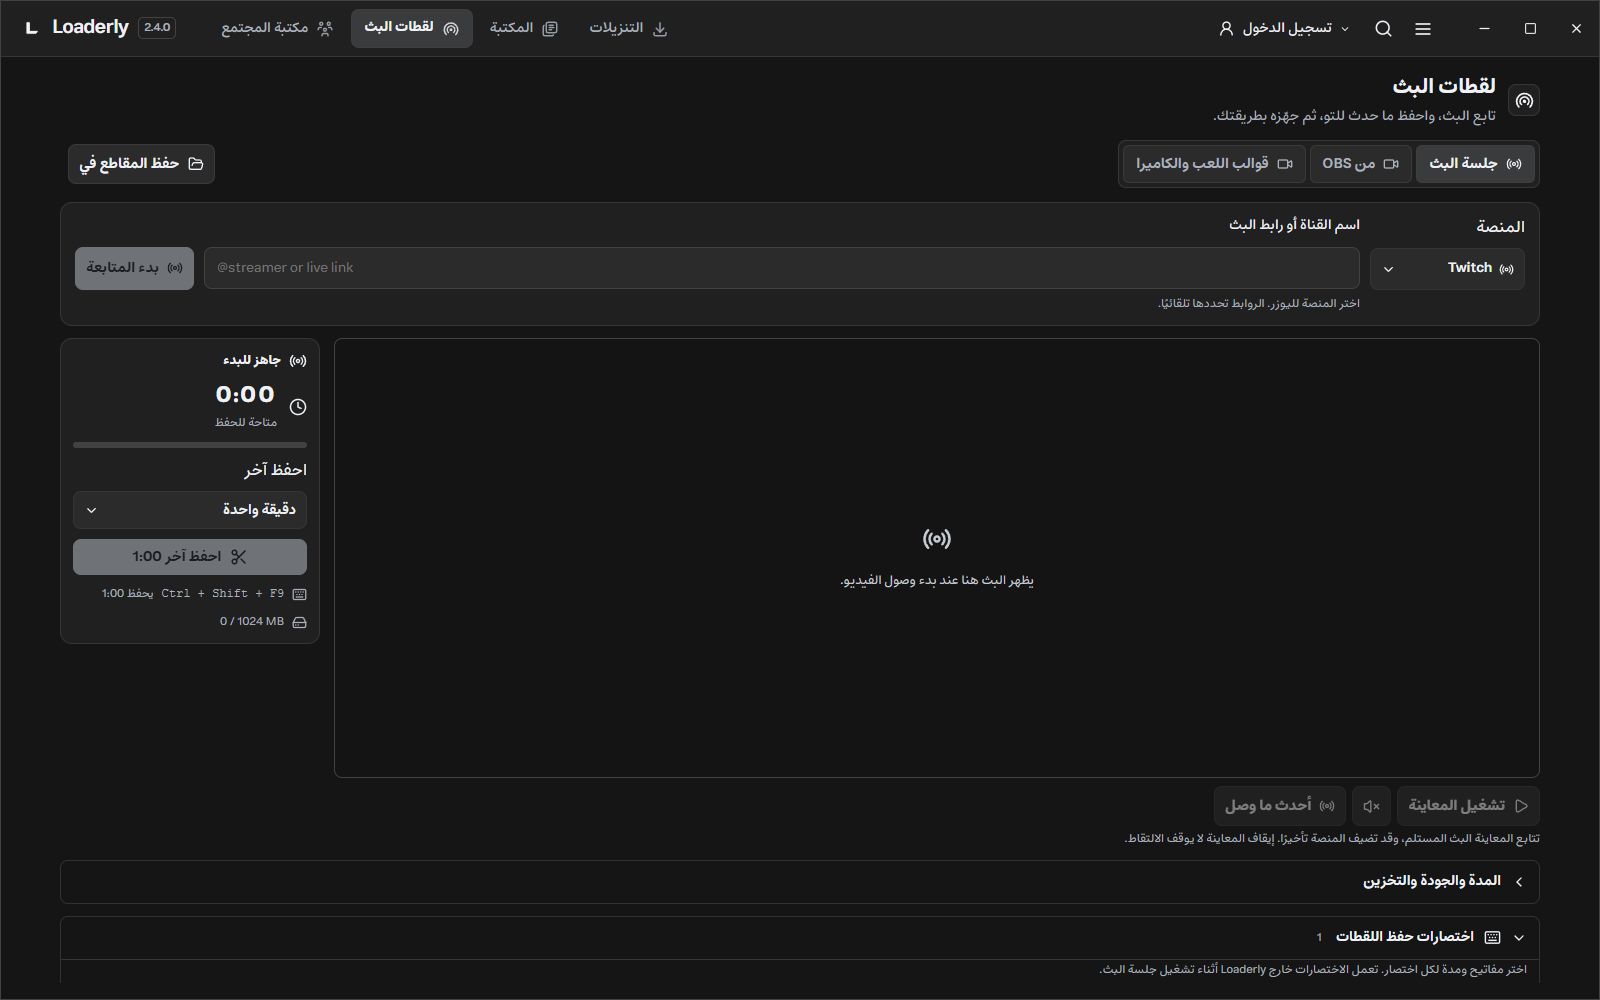
Task: Minimize the Loaderly window
Action: 1484,29
